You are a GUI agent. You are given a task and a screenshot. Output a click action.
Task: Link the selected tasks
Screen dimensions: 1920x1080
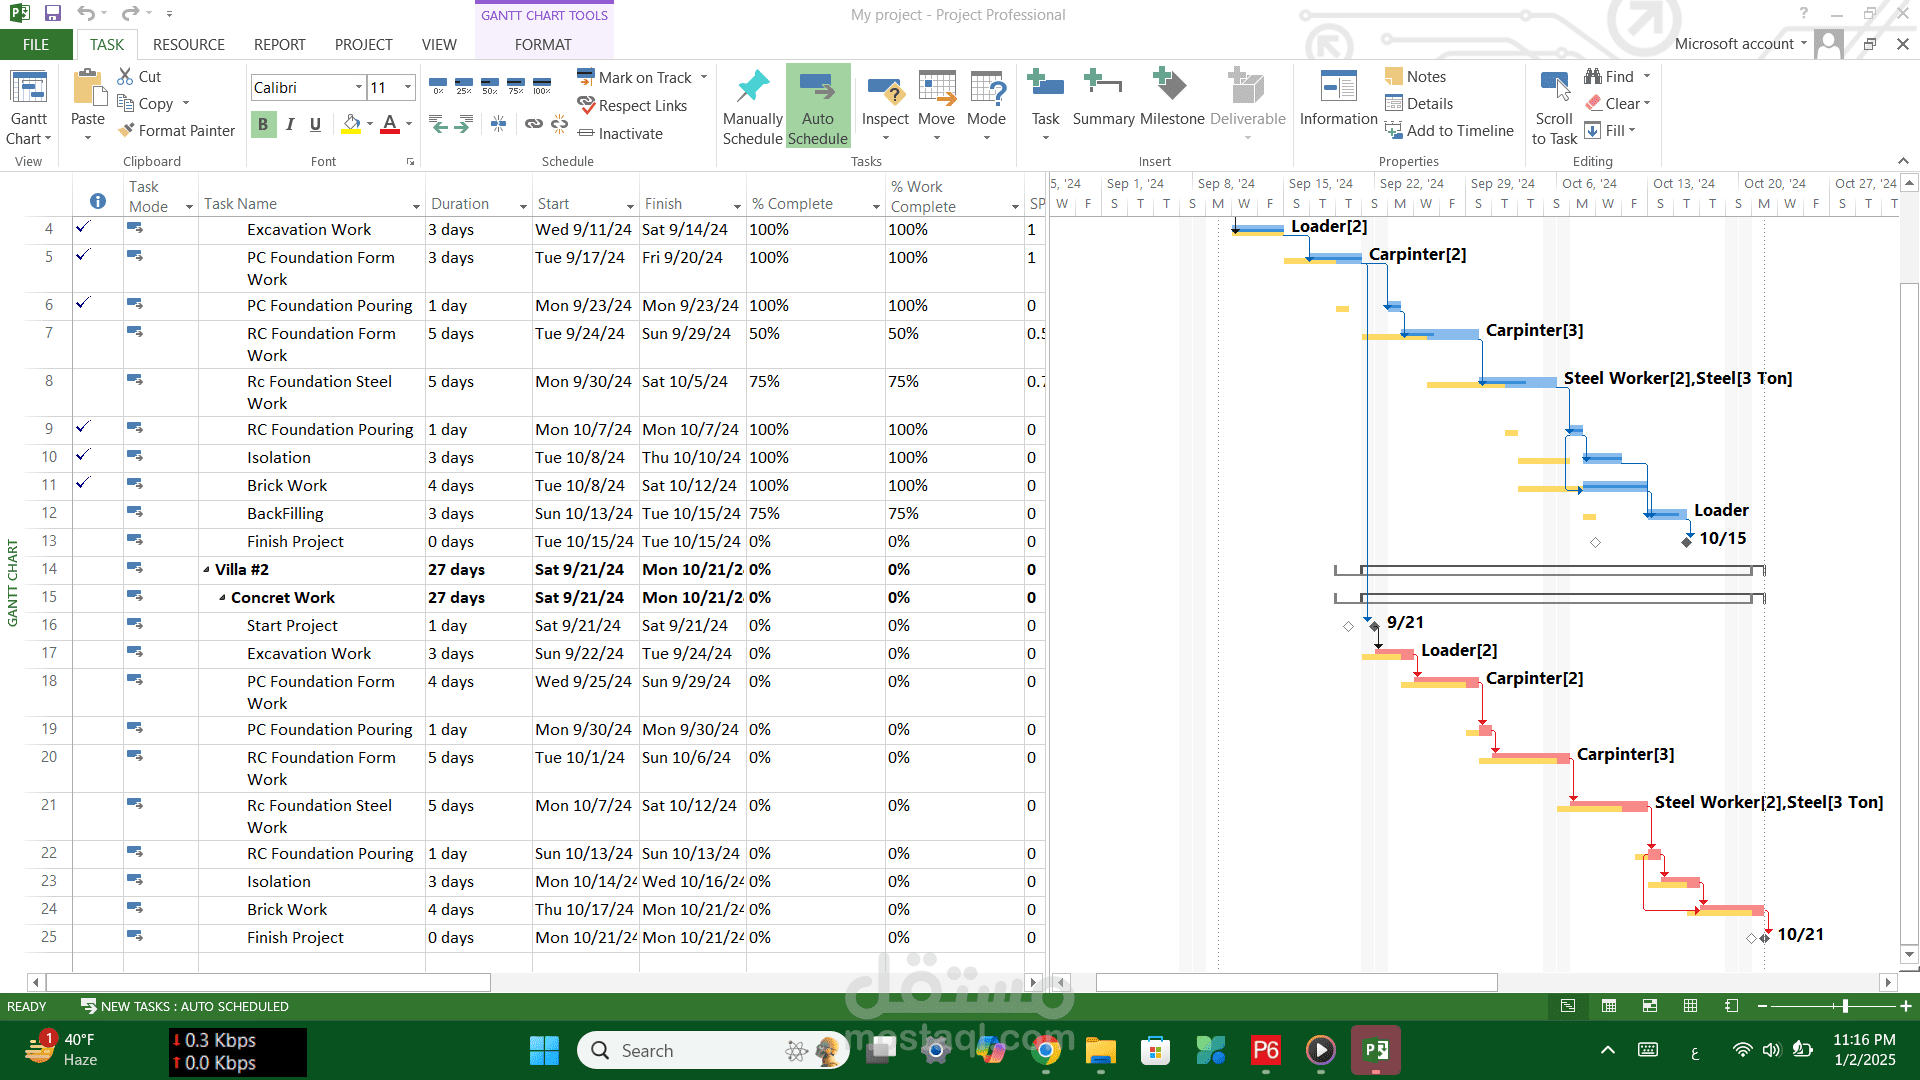534,124
